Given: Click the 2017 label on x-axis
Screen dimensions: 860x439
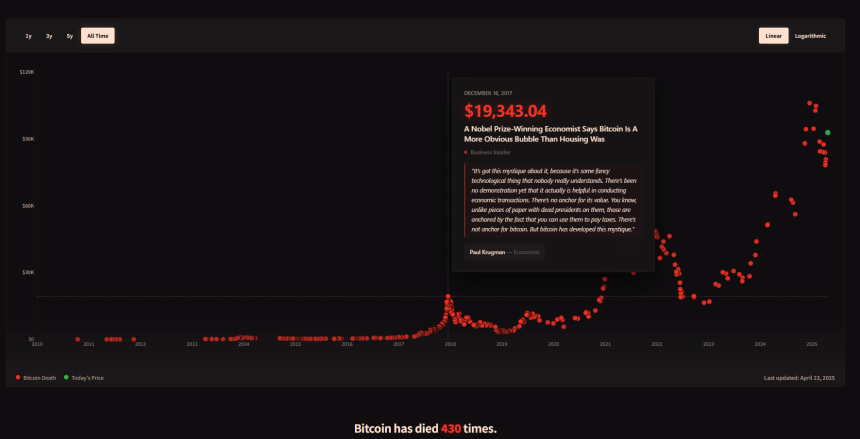Looking at the screenshot, I should pyautogui.click(x=398, y=344).
